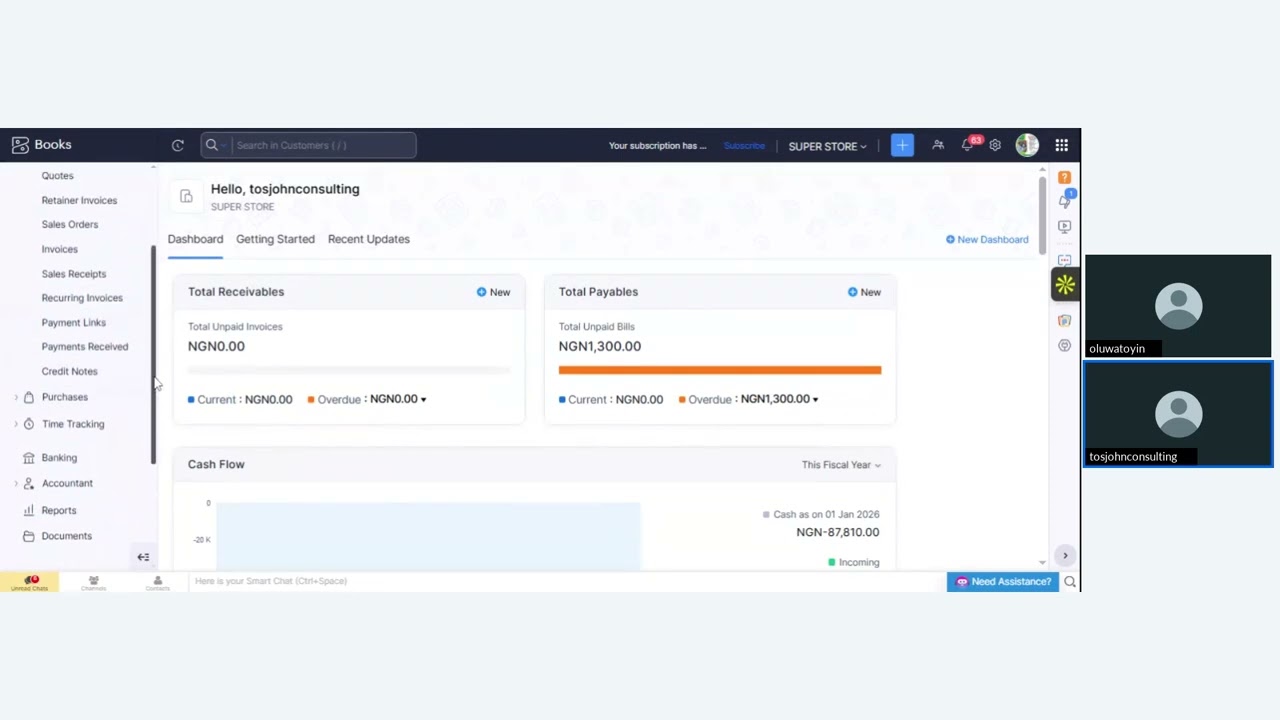Screen dimensions: 1280x720
Task: Click the magnifier icon beside Need Assistance
Action: click(1070, 582)
